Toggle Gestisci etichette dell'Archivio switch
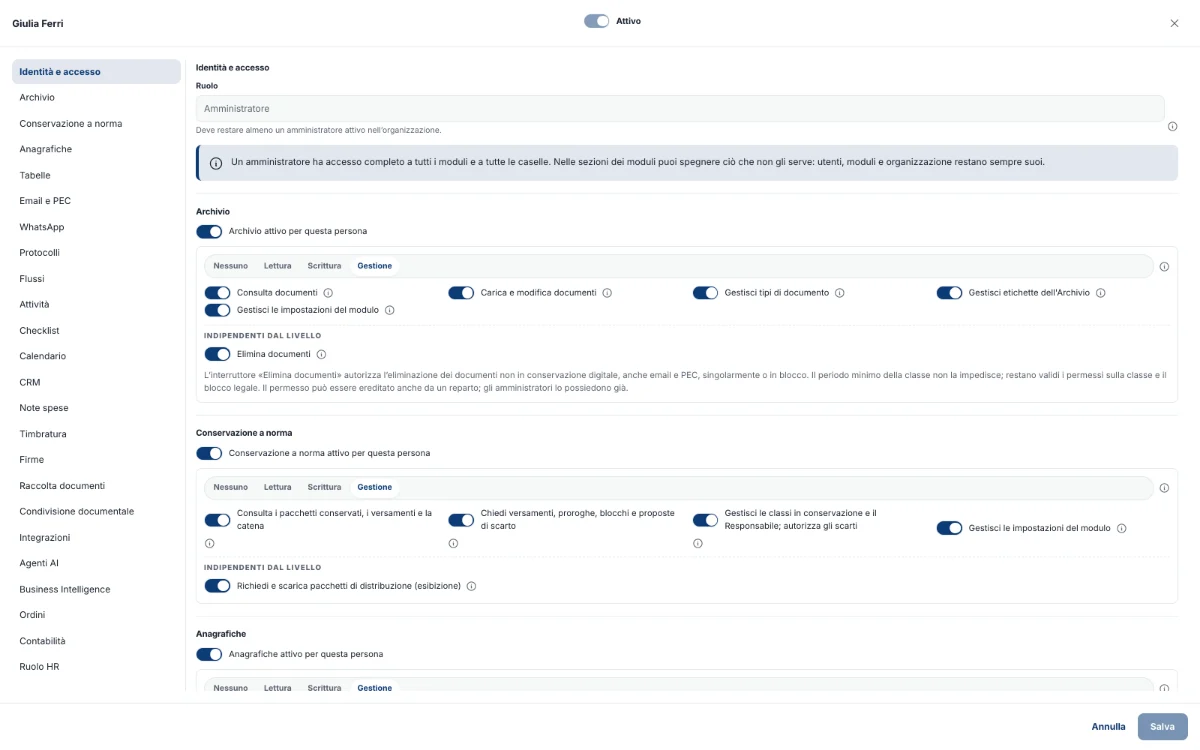Viewport: 1200px width, 750px height. pyautogui.click(x=949, y=293)
